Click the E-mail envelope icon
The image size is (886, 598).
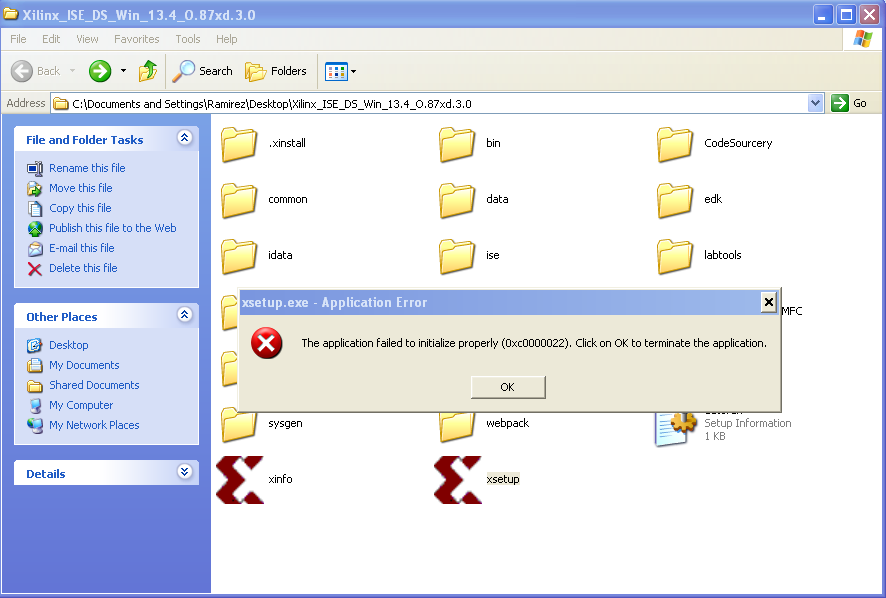tap(35, 249)
